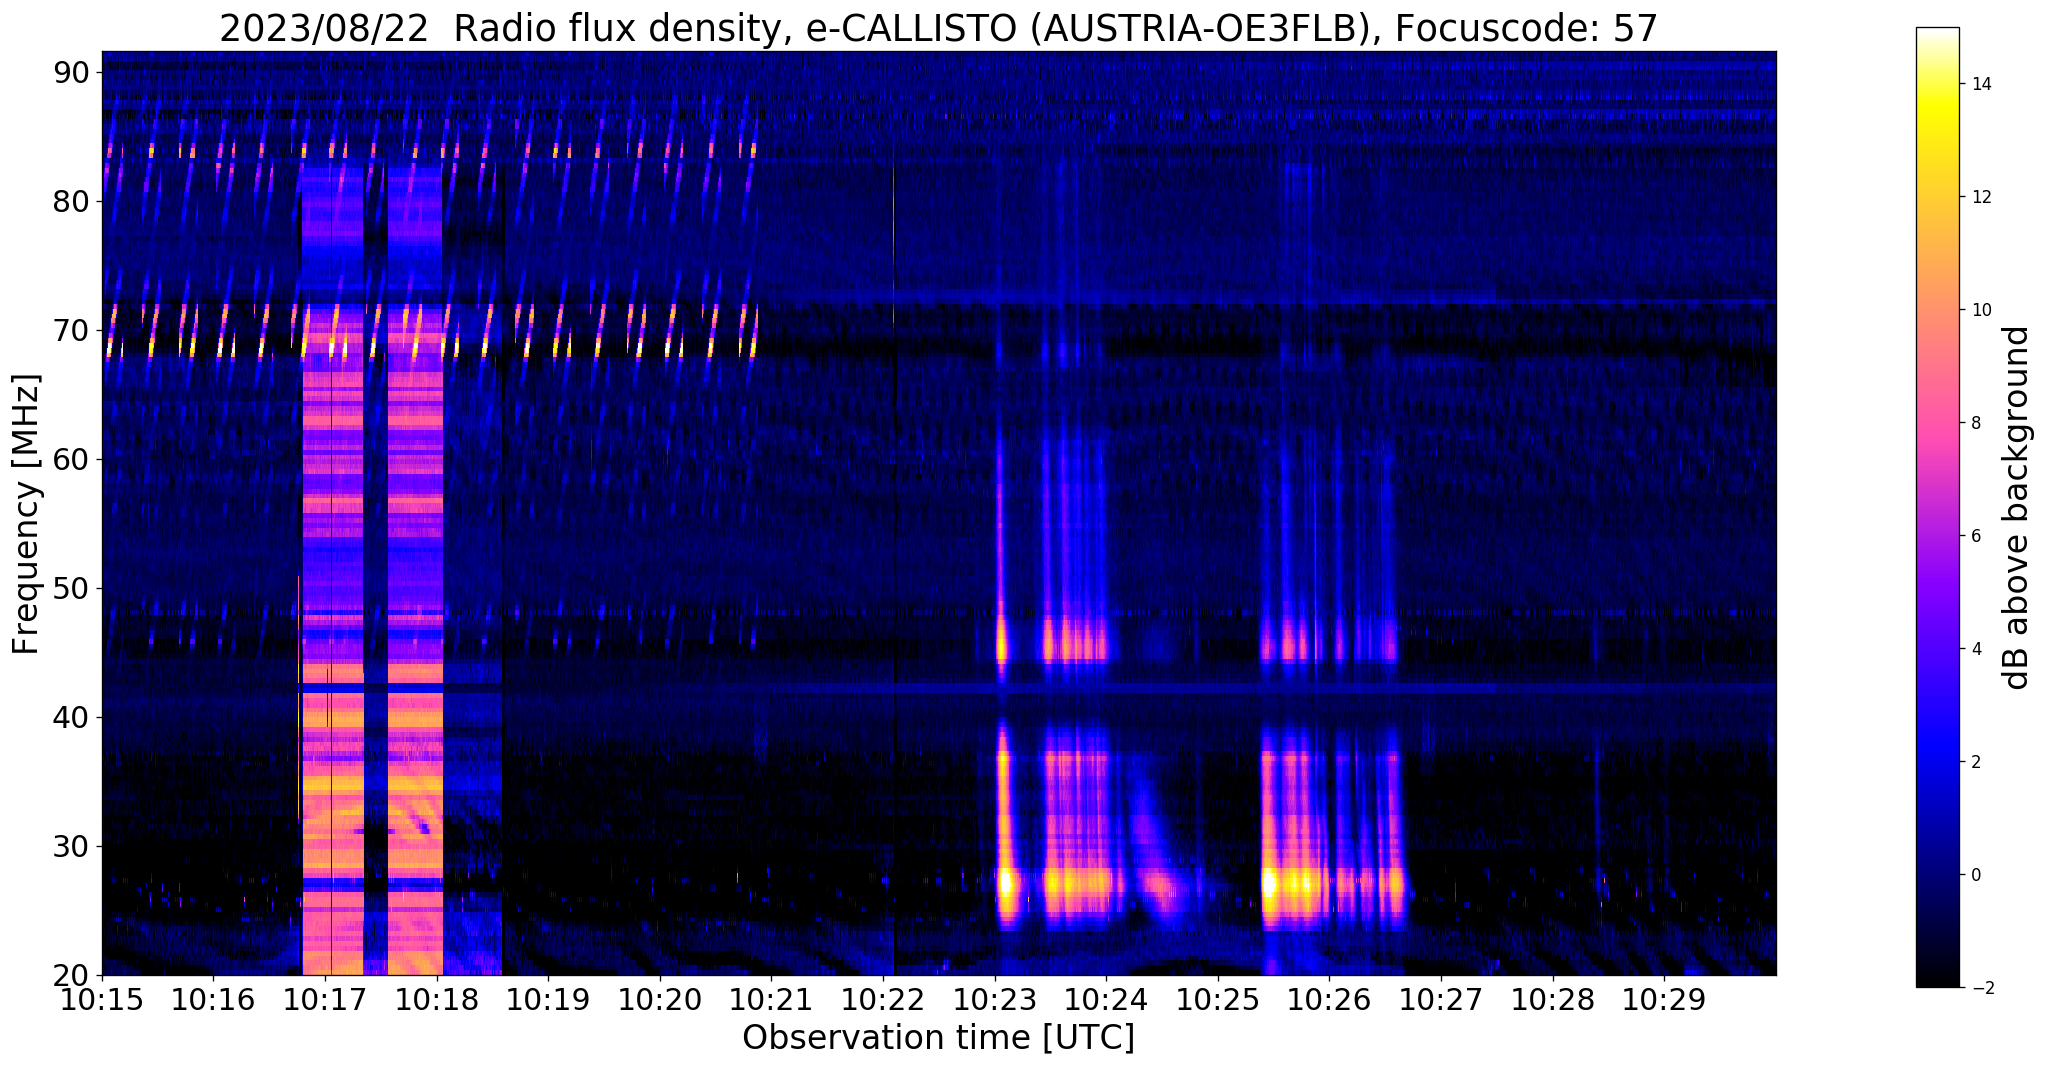
Task: Click the 'Observation time [UTC]' x-axis label
Action: (x=938, y=1038)
